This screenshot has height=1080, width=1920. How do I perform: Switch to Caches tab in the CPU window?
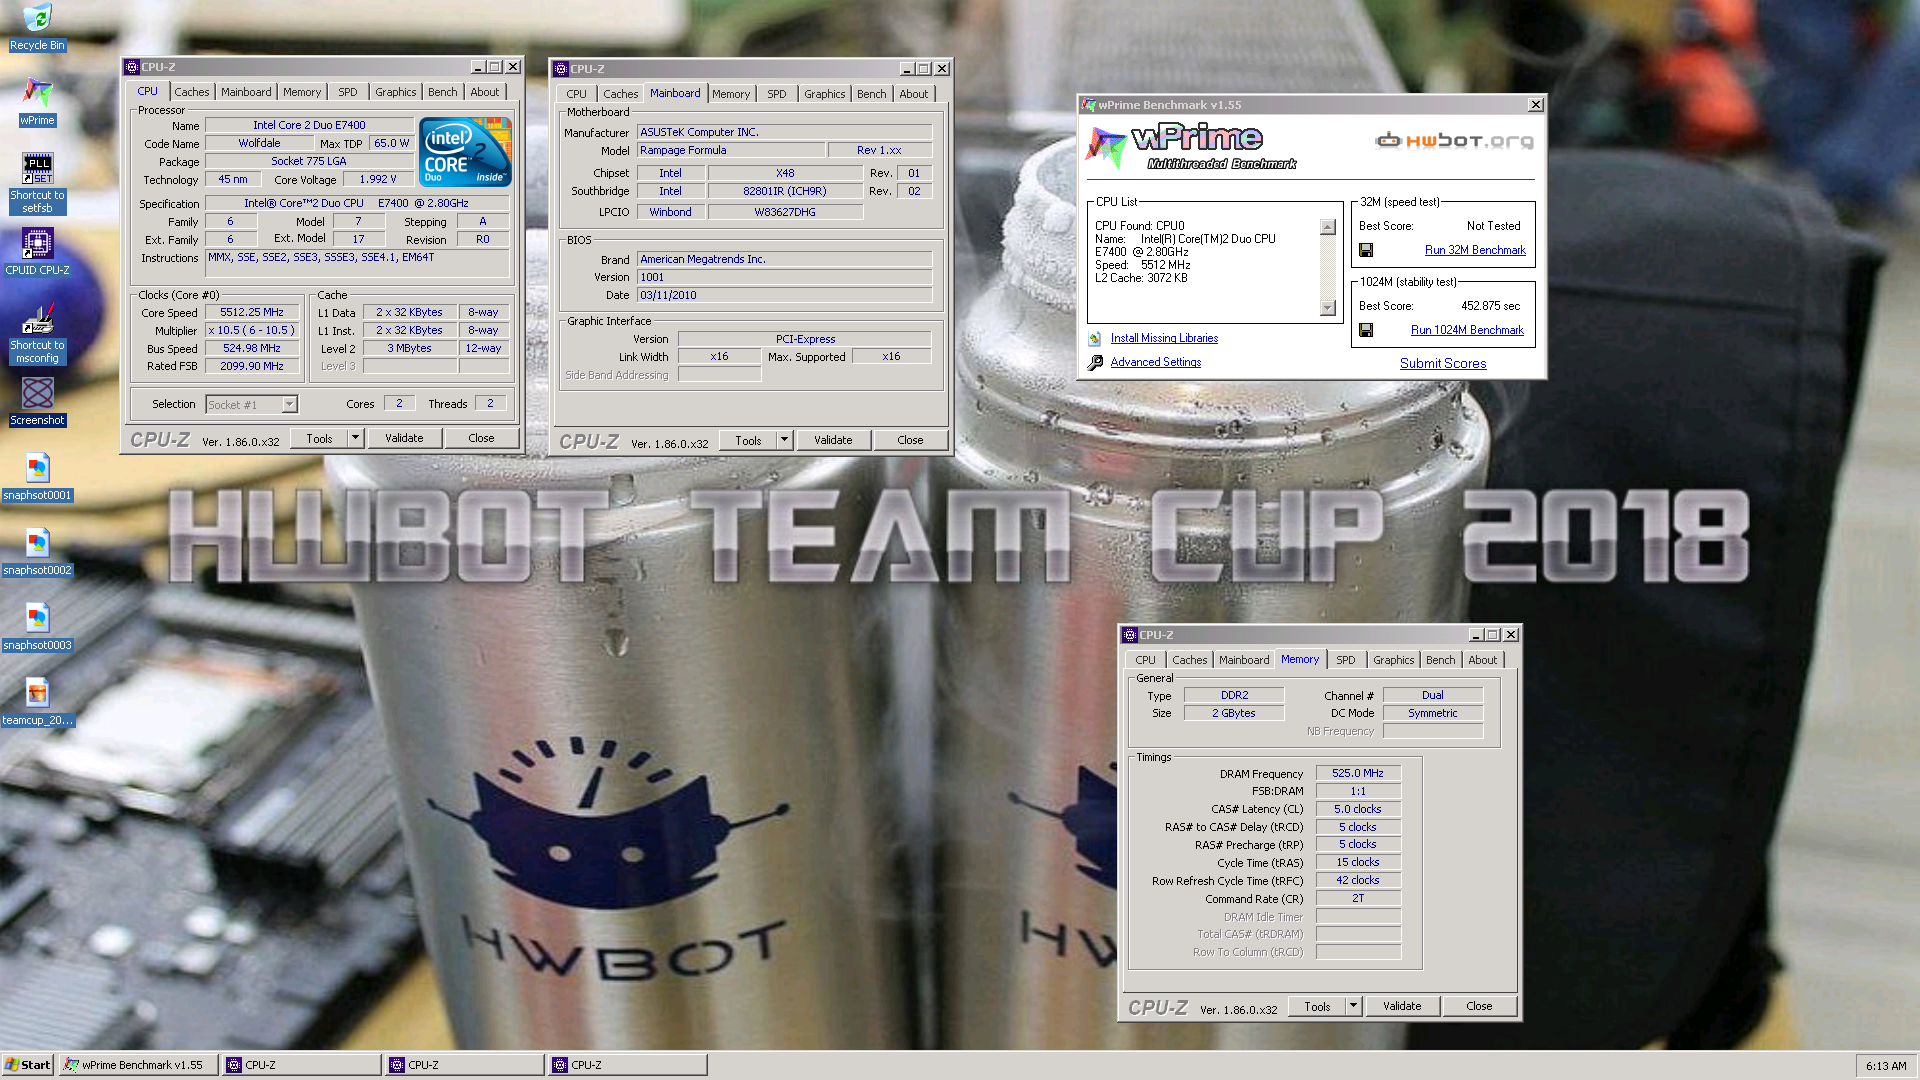point(191,92)
